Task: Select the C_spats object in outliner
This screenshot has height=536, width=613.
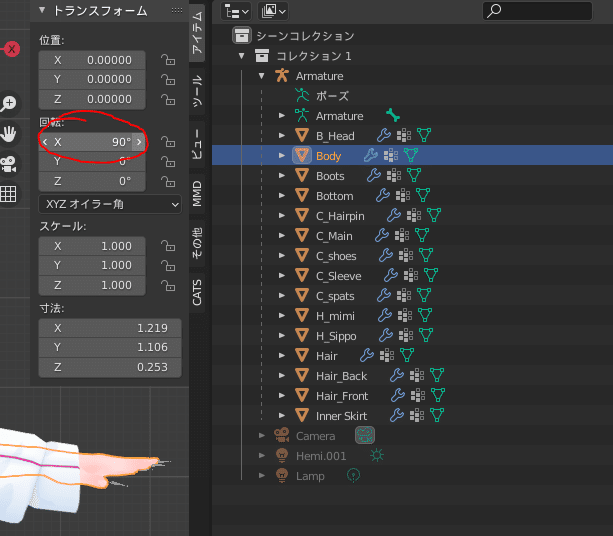Action: 335,296
